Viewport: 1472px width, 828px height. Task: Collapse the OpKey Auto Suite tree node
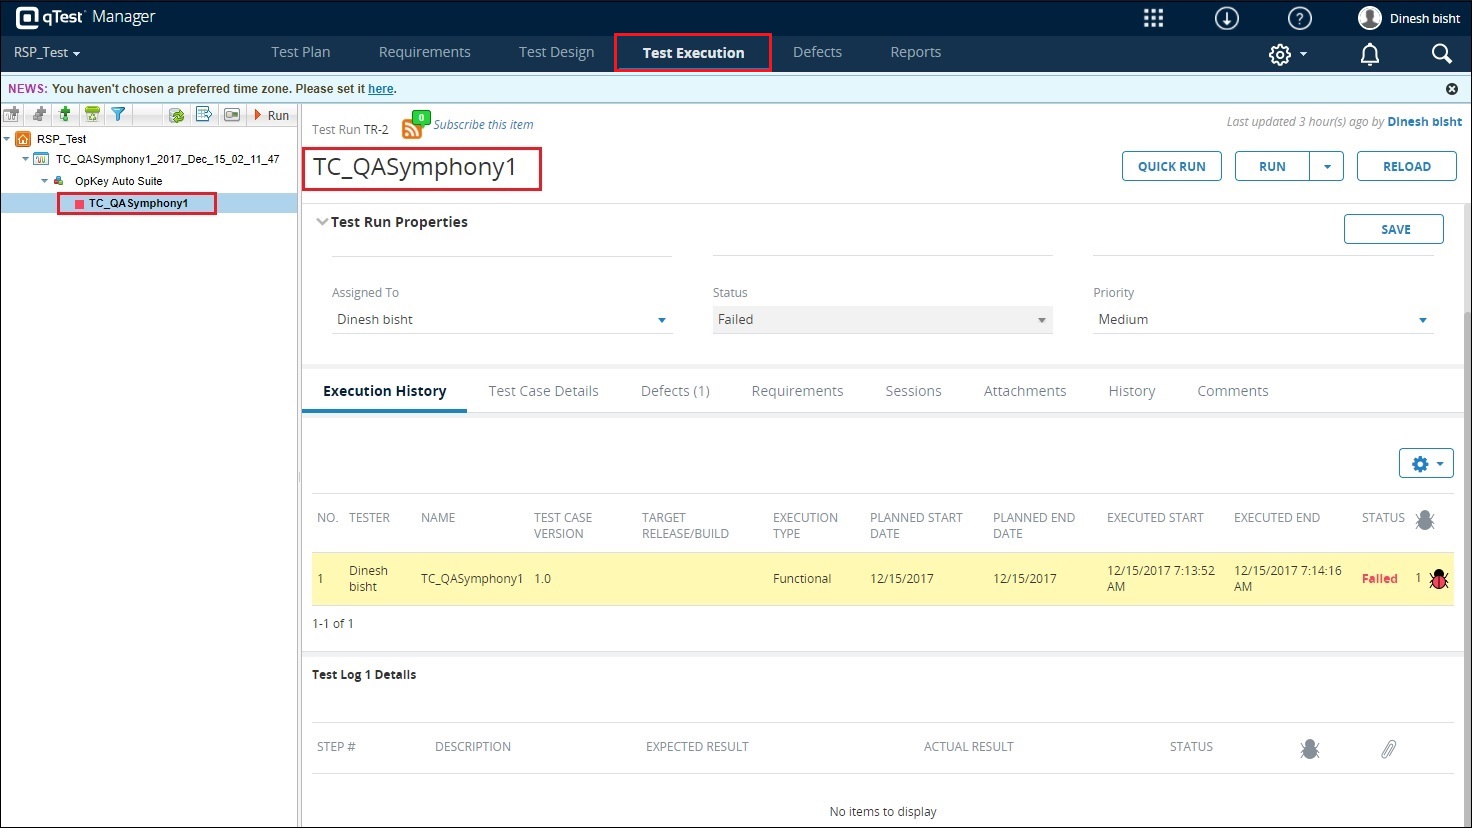45,181
